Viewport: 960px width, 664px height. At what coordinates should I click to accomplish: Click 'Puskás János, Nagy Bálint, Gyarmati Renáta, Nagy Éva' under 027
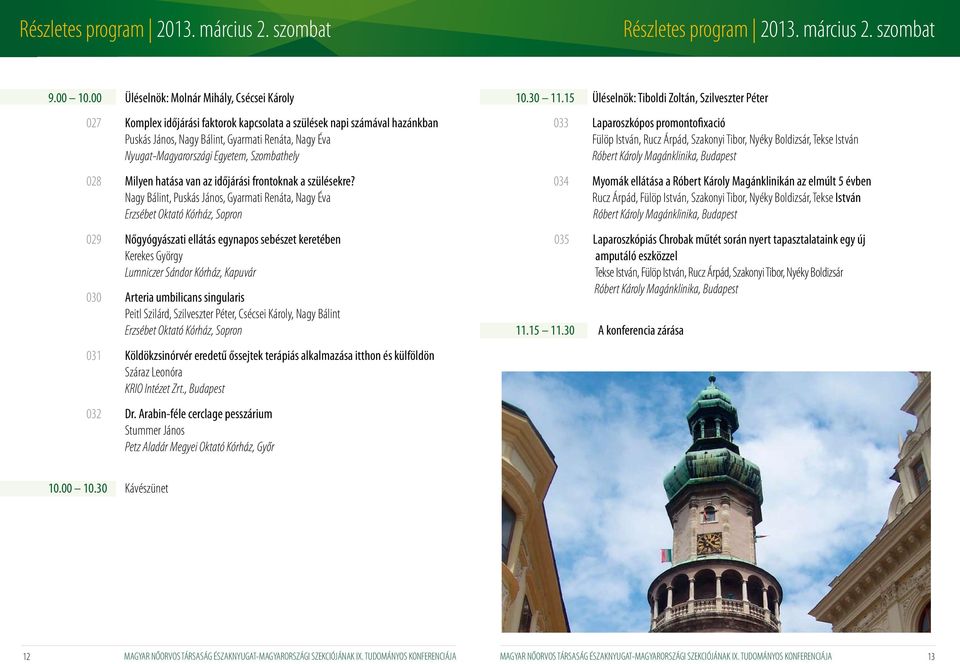(228, 140)
